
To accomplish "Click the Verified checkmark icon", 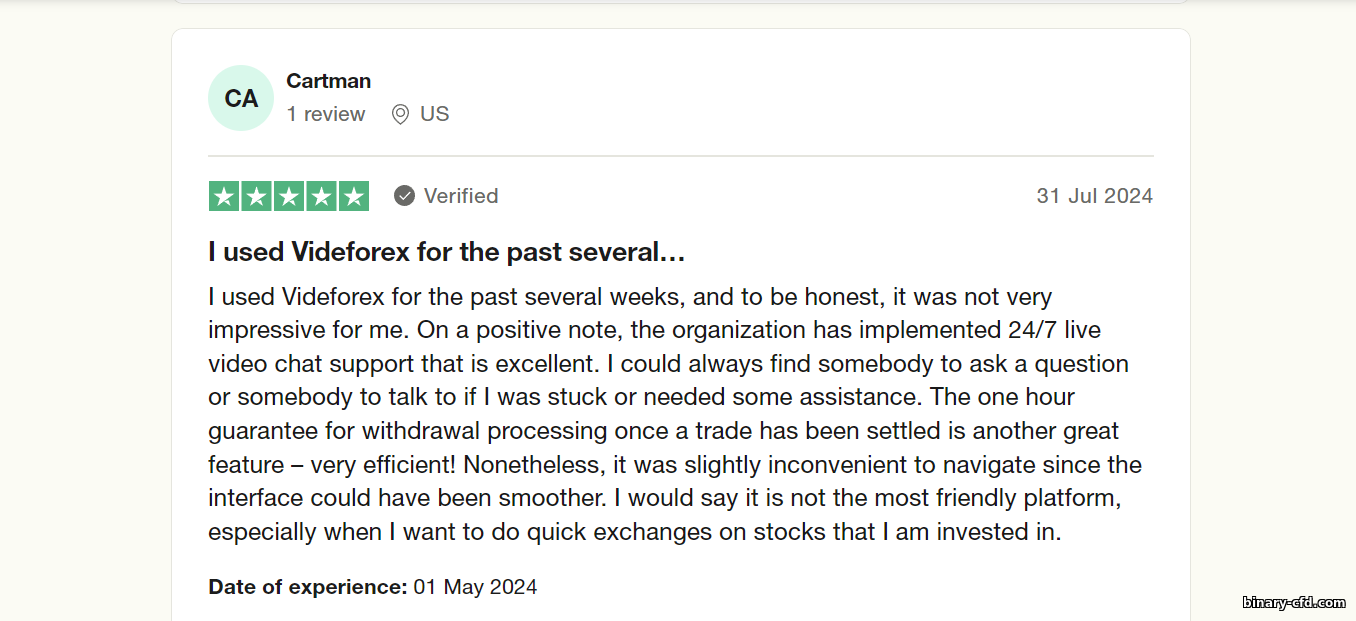I will (404, 196).
